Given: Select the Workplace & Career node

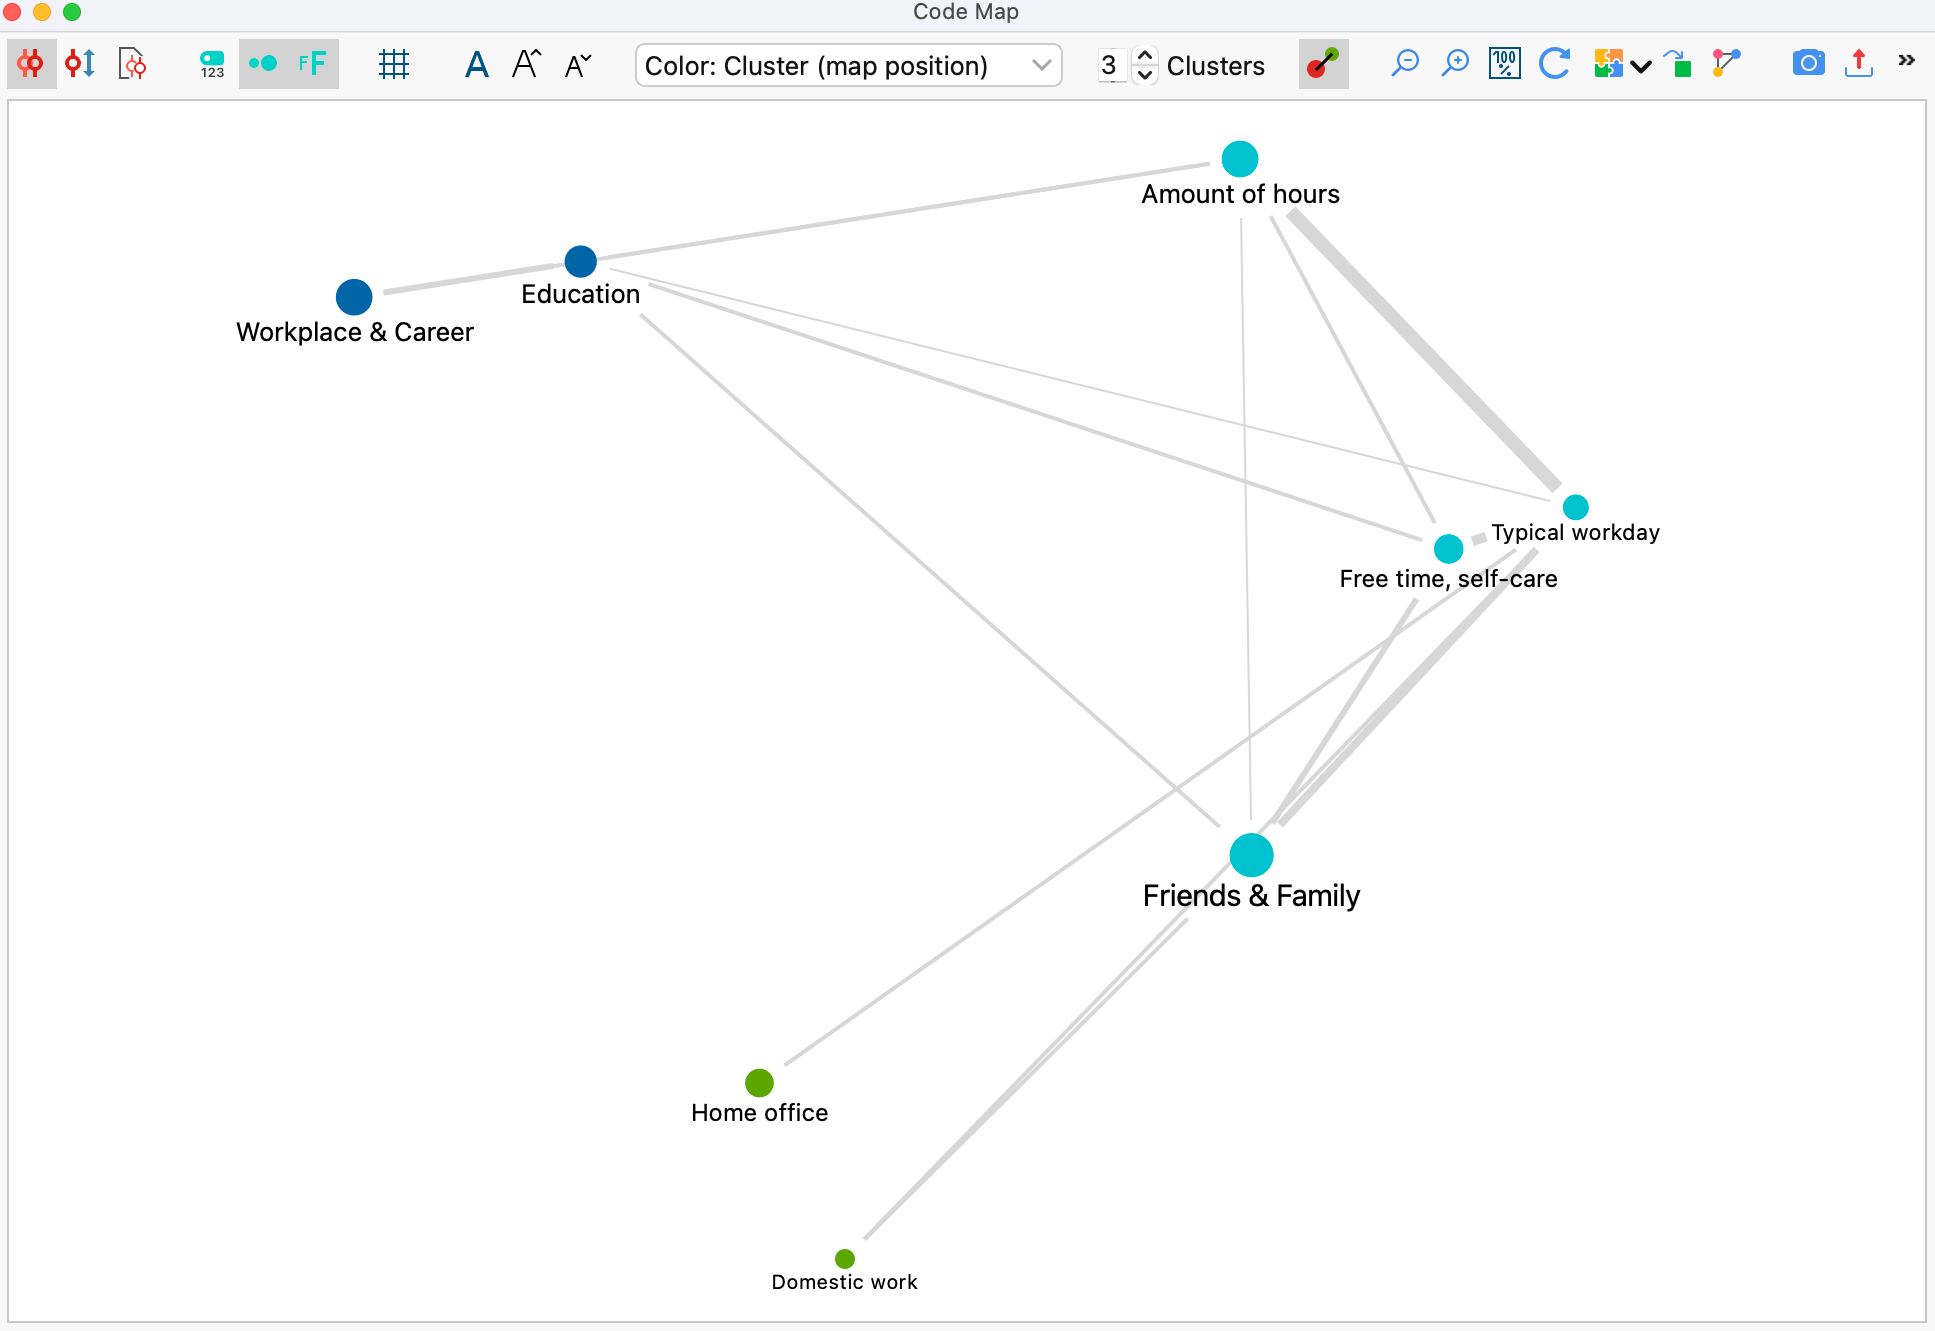Looking at the screenshot, I should pyautogui.click(x=354, y=297).
